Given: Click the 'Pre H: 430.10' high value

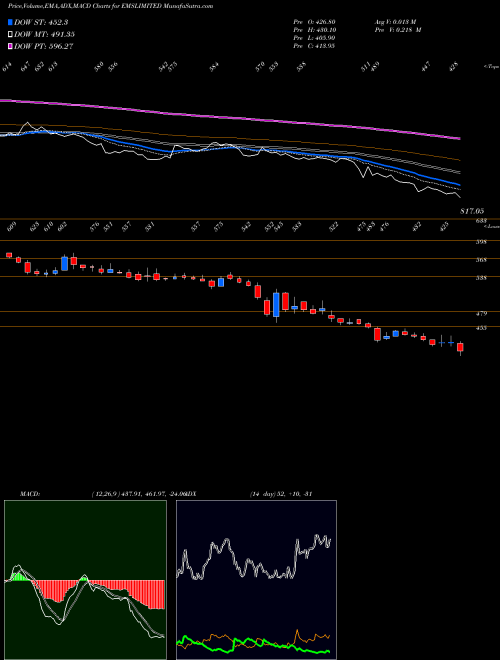Looking at the screenshot, I should [x=314, y=30].
